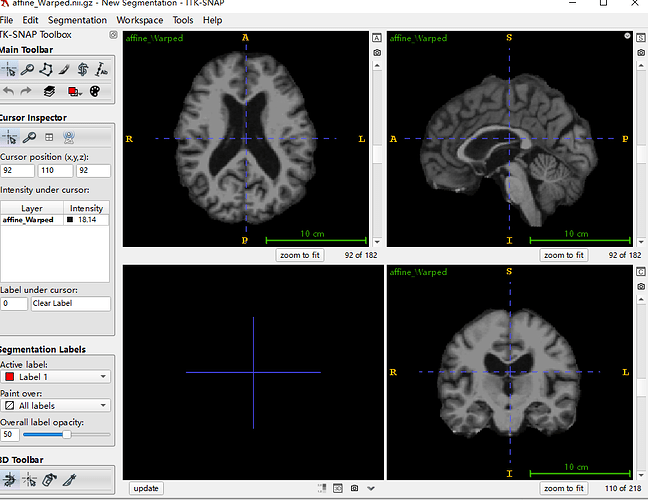Open the Paint over dropdown
The width and height of the screenshot is (648, 500).
(56, 405)
